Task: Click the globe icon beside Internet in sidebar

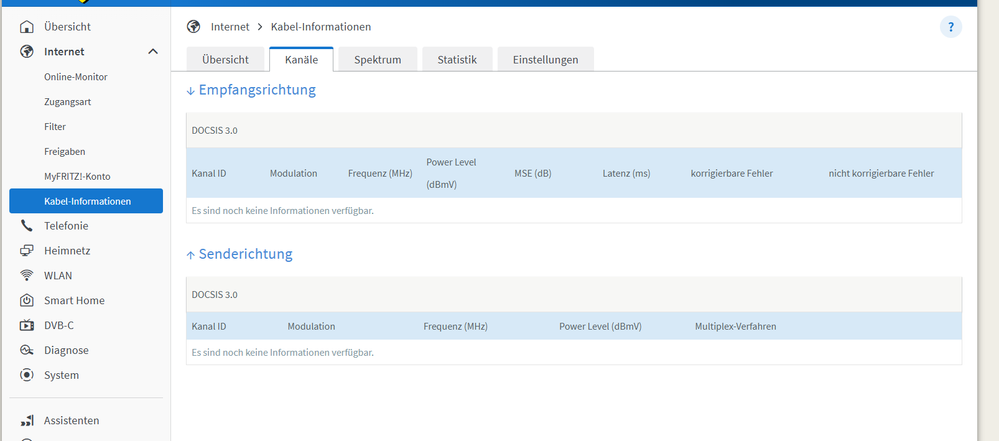Action: [x=26, y=52]
